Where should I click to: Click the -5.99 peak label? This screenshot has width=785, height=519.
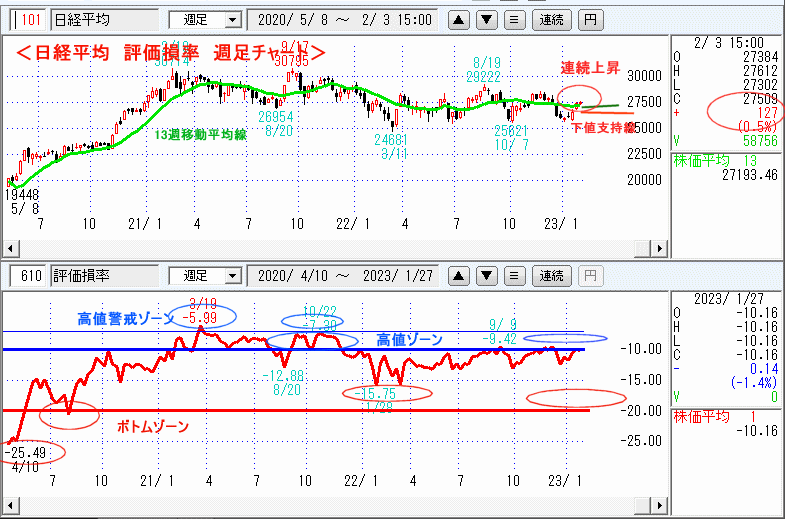point(200,318)
